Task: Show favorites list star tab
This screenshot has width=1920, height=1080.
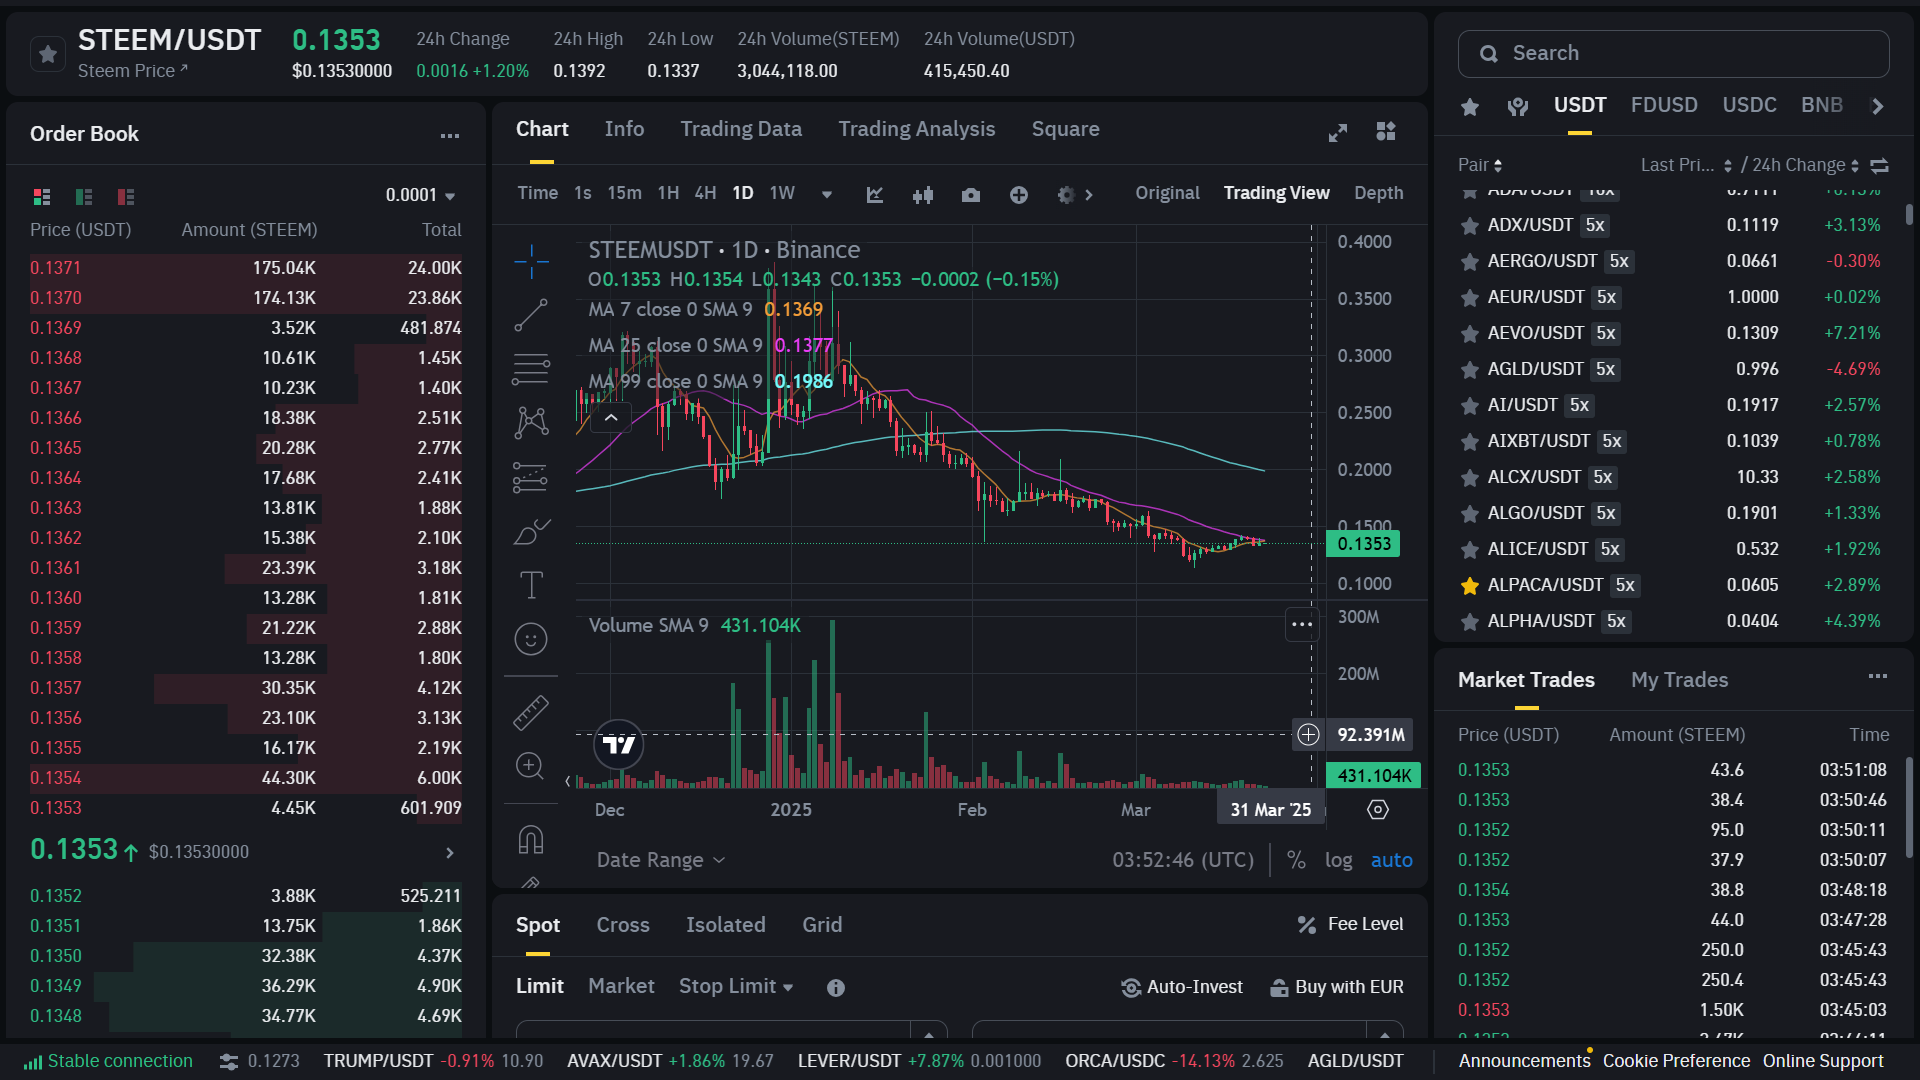Action: pyautogui.click(x=1470, y=106)
